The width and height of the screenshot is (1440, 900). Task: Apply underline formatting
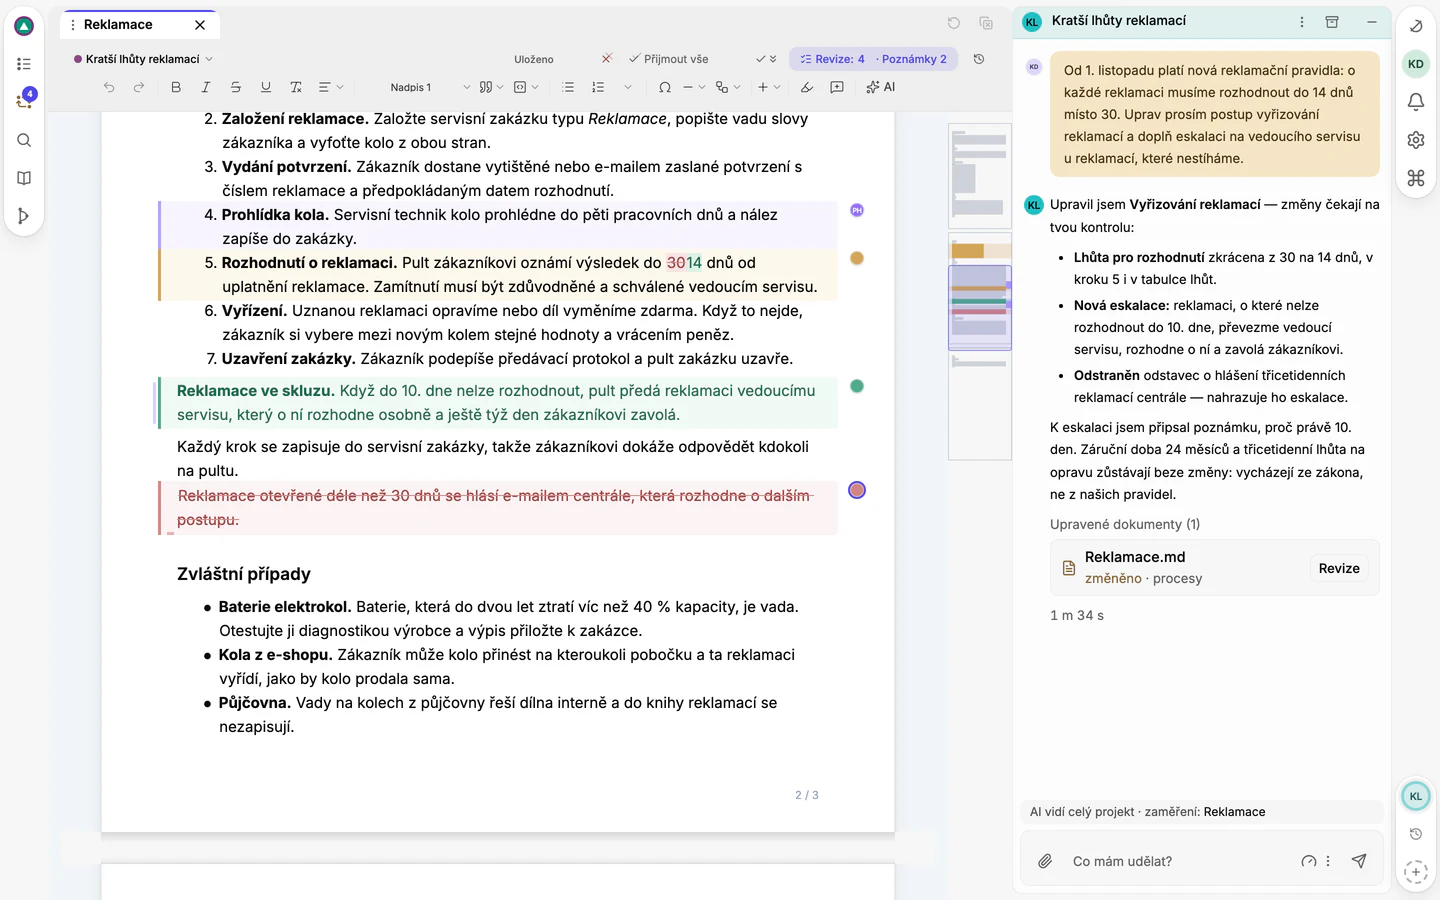click(266, 87)
